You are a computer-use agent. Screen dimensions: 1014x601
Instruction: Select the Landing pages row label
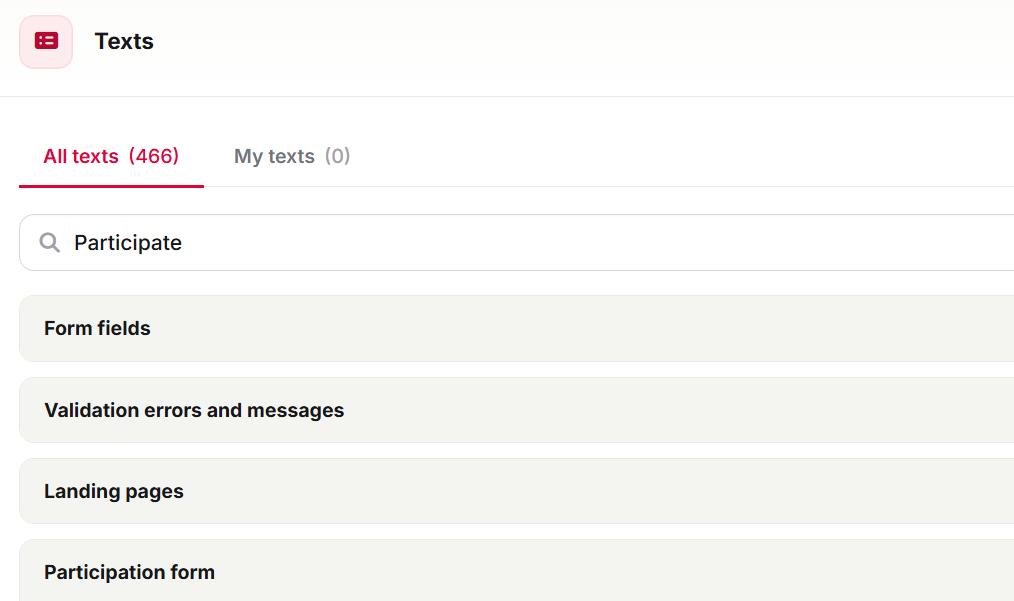[x=114, y=492]
